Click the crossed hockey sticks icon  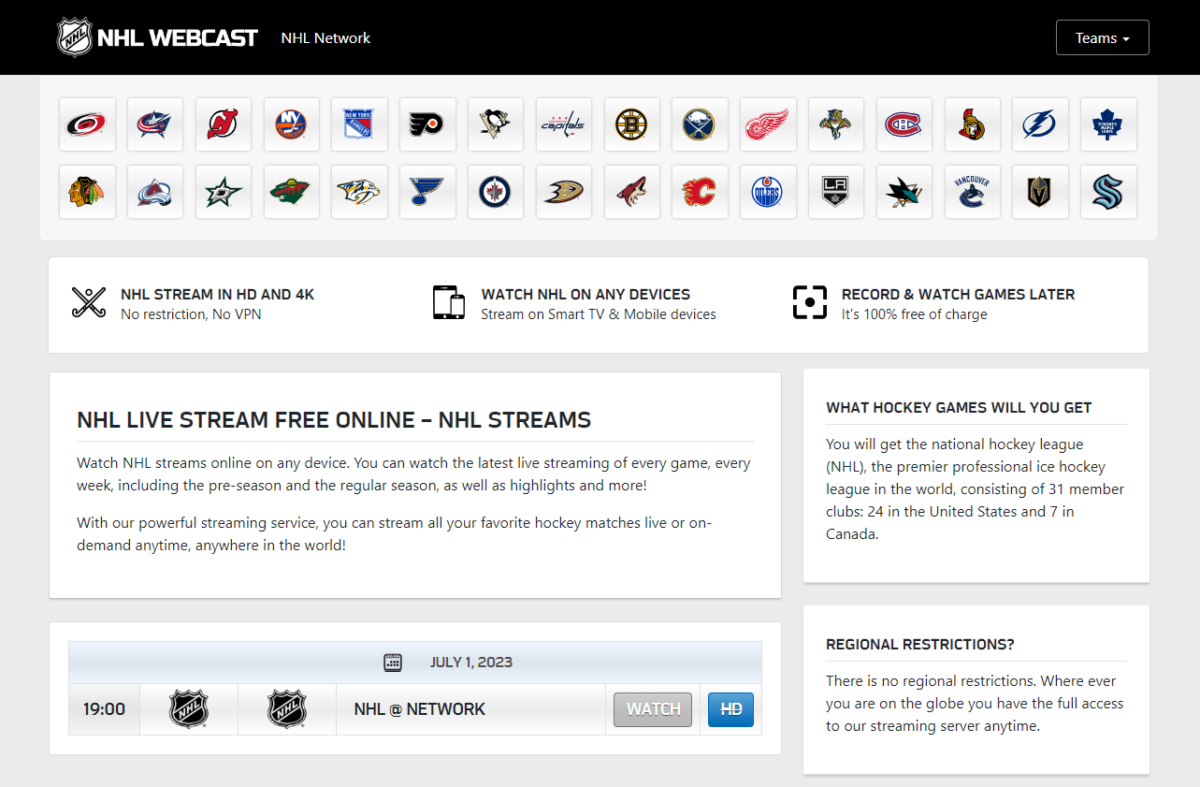(x=89, y=302)
